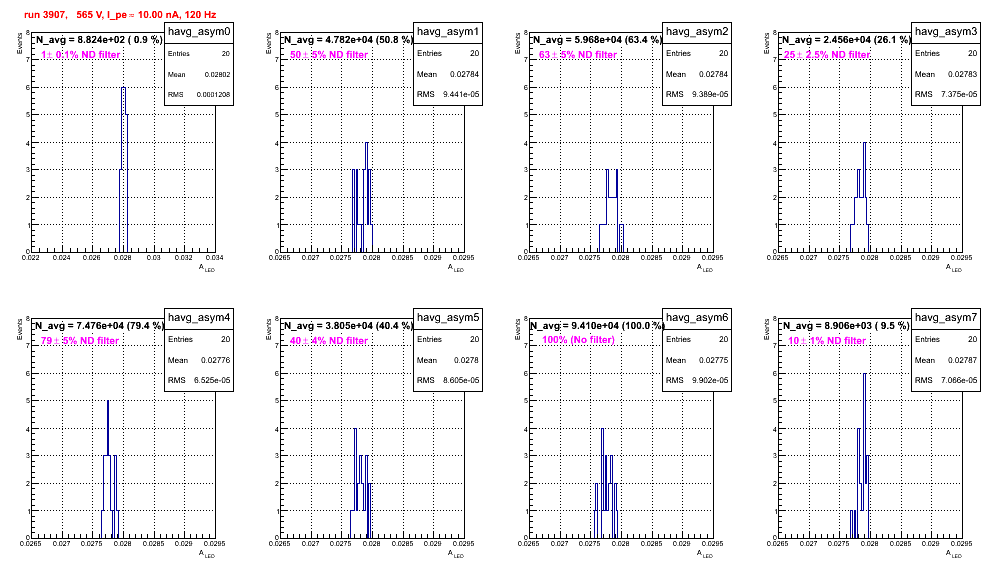996x572 pixels.
Task: Click Mean 0.0278 in havg_asym5 stats
Action: 448,360
